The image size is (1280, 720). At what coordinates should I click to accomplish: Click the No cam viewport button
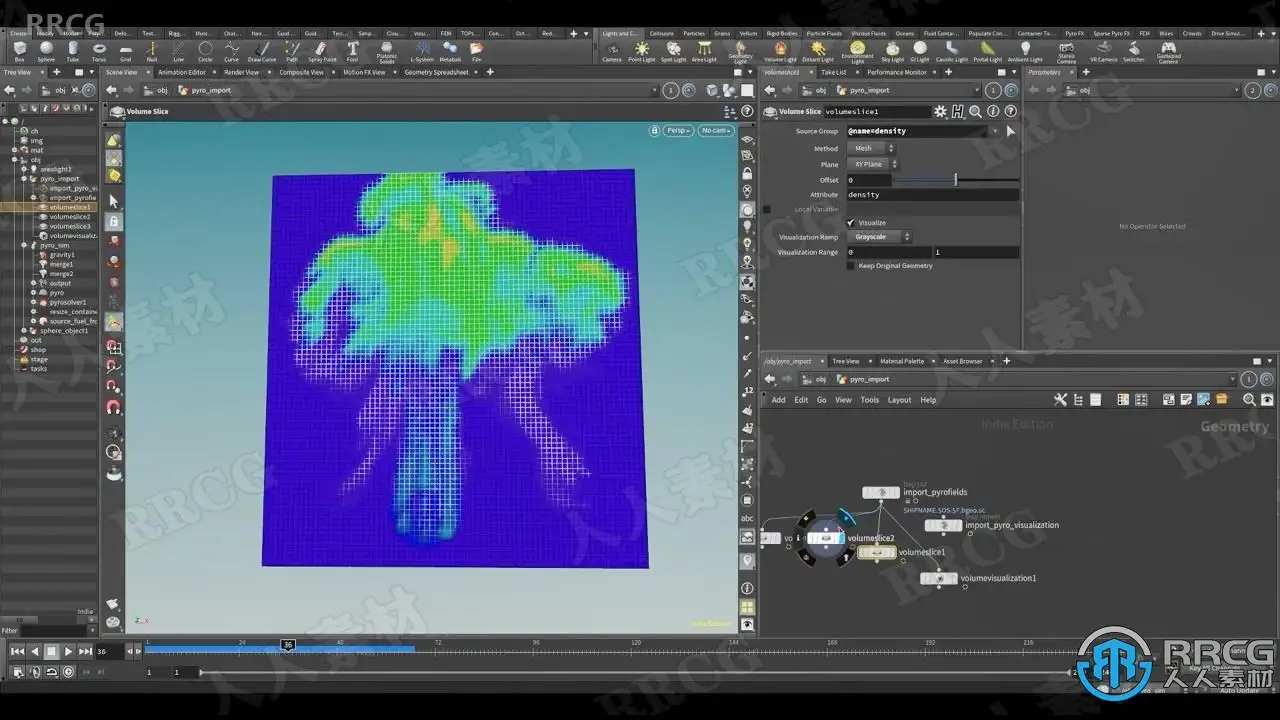coord(715,131)
